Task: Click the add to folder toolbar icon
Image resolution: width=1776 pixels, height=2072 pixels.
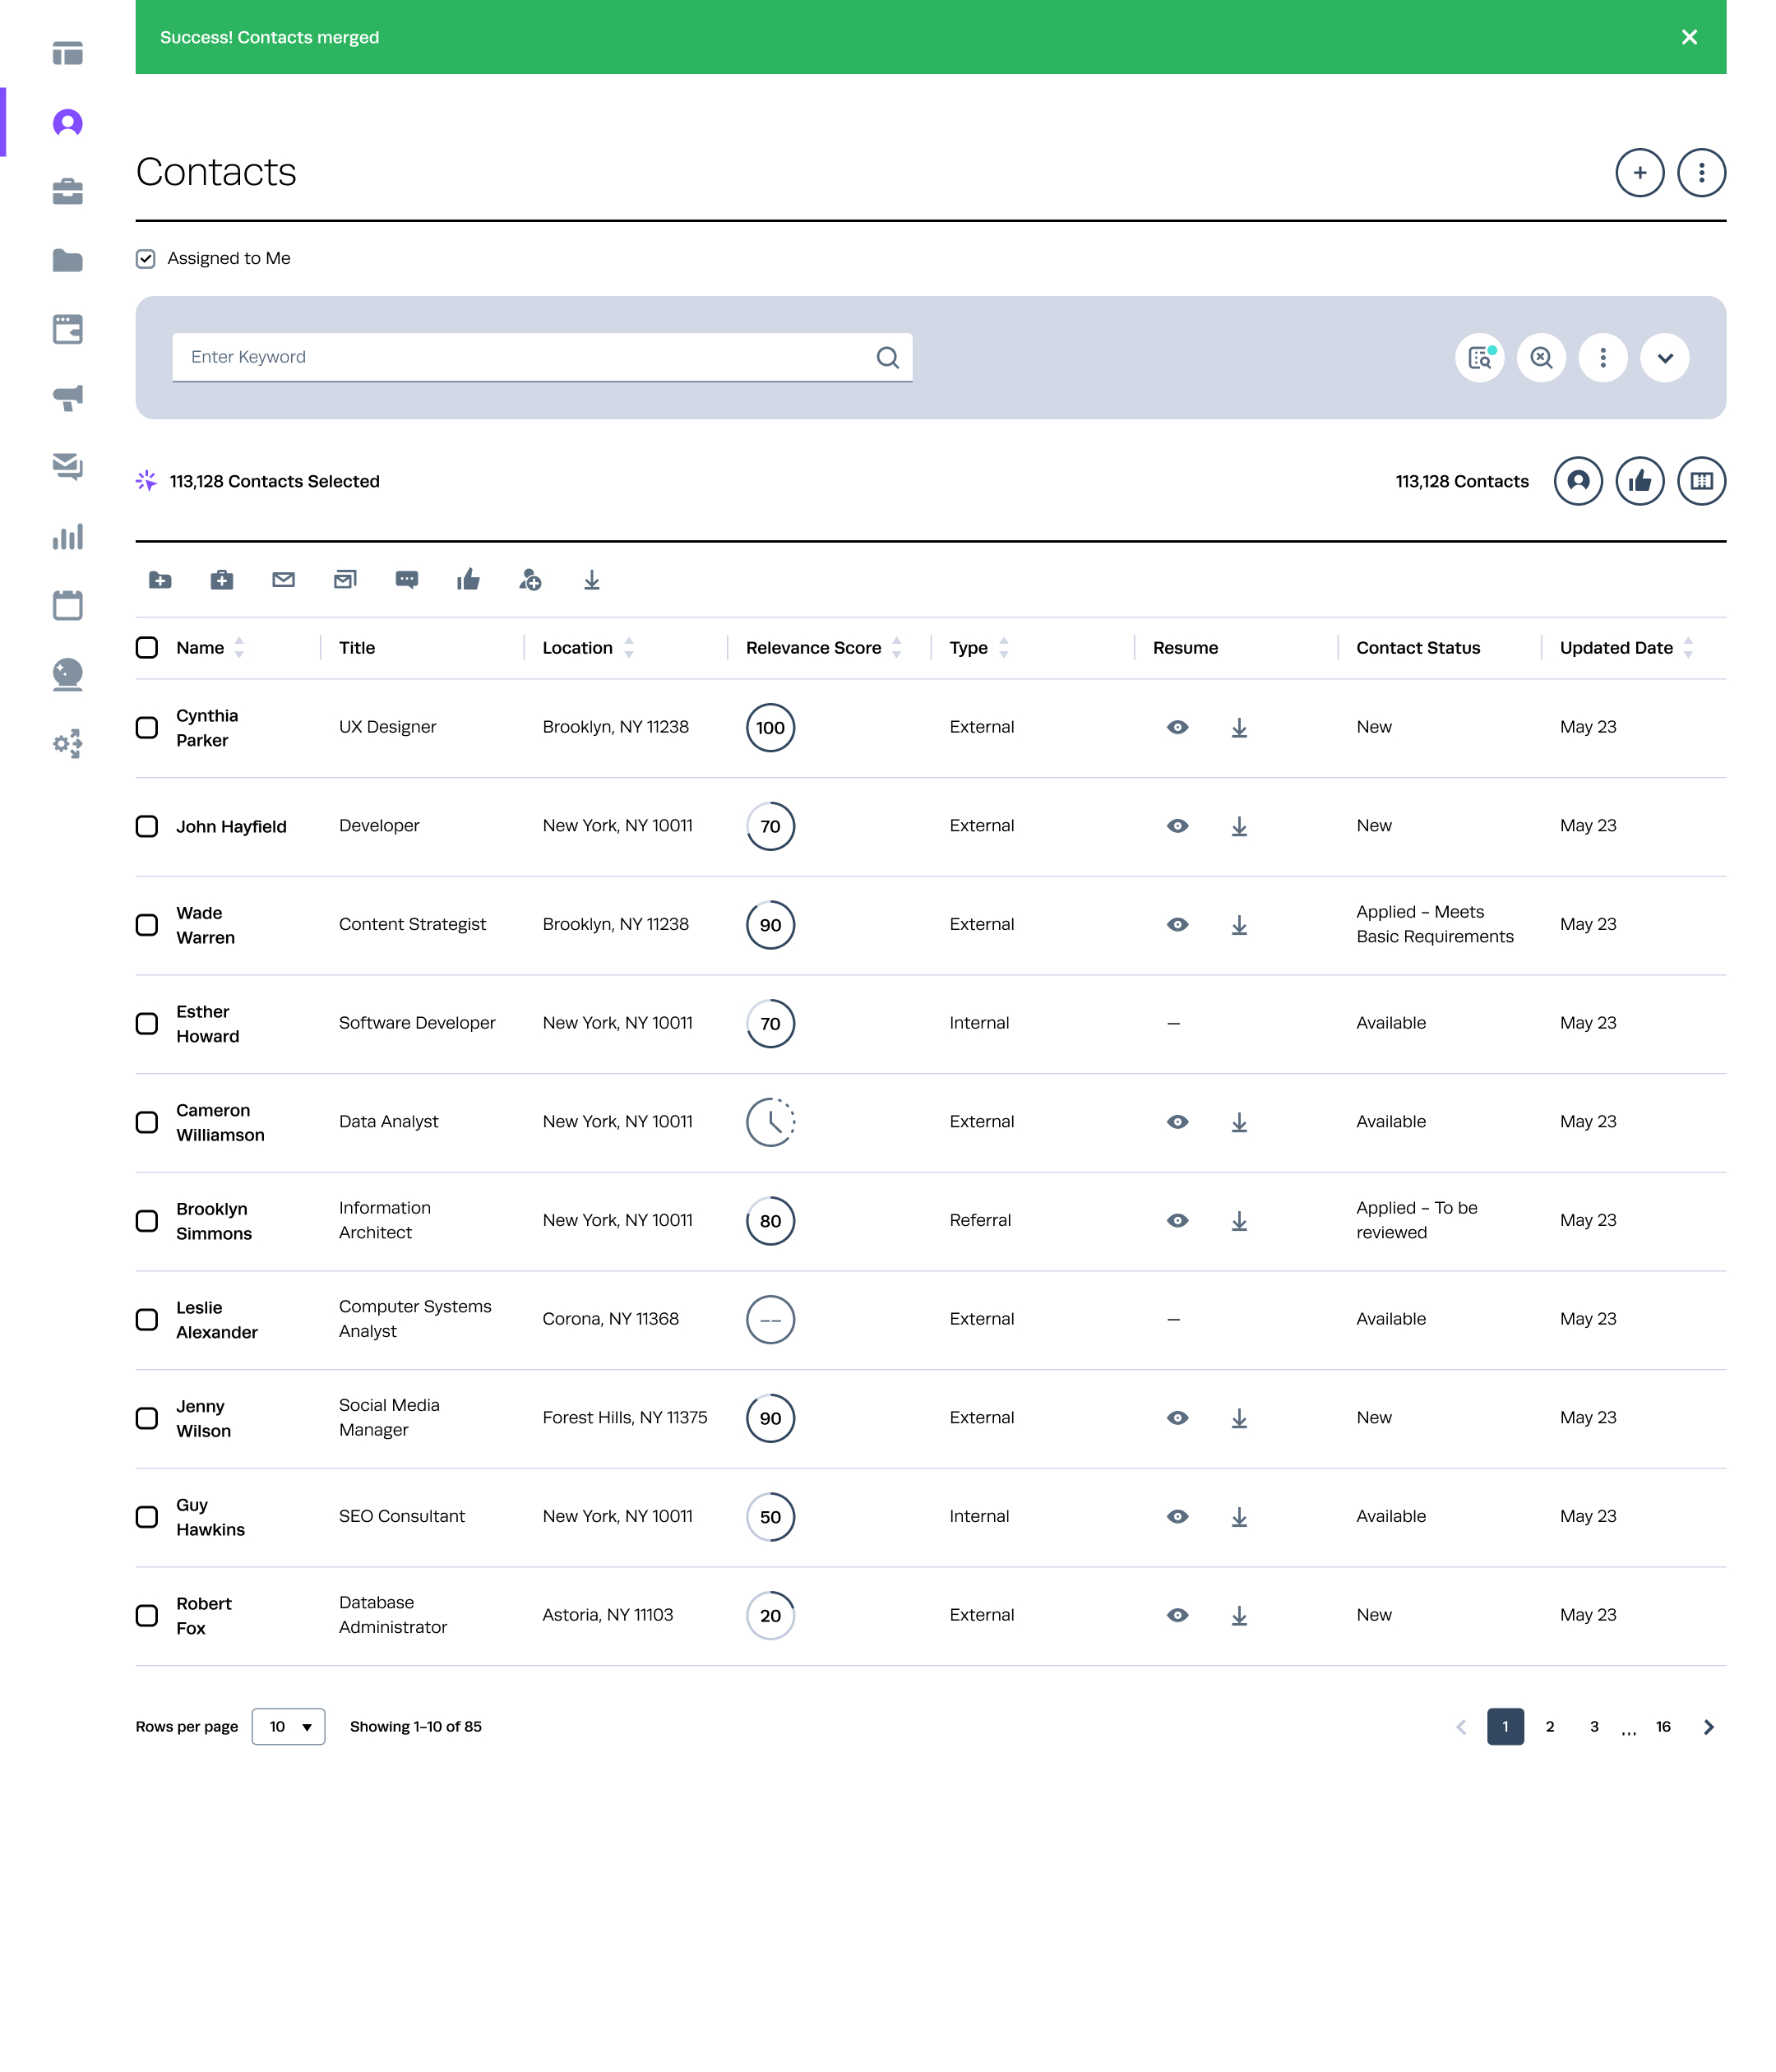Action: pyautogui.click(x=160, y=580)
